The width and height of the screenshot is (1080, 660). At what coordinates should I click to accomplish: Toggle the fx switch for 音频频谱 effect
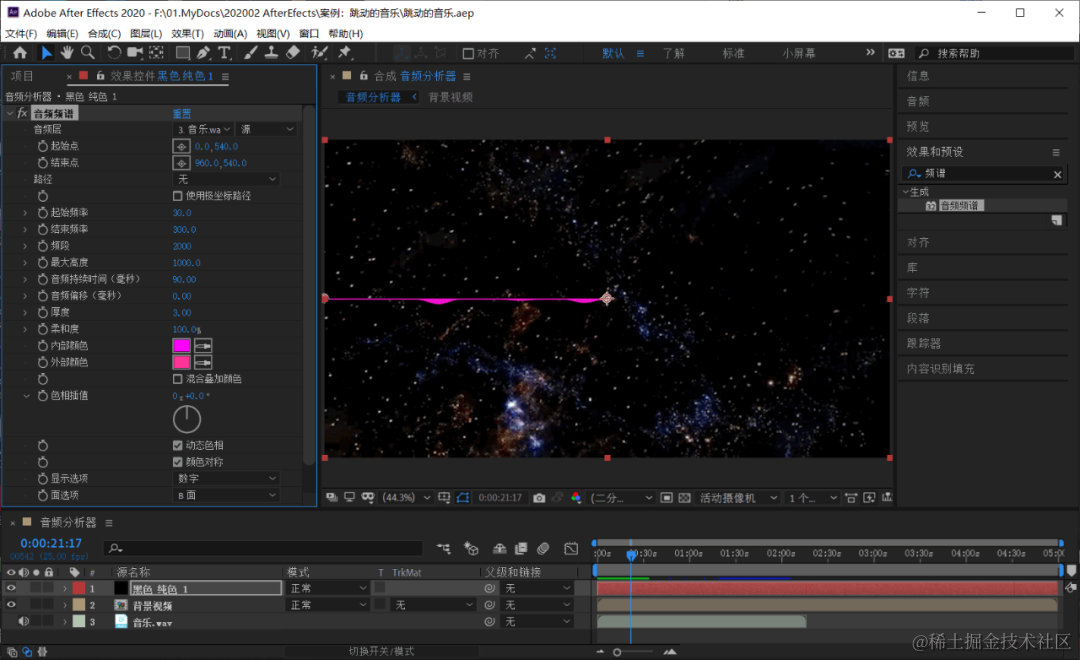pyautogui.click(x=22, y=113)
